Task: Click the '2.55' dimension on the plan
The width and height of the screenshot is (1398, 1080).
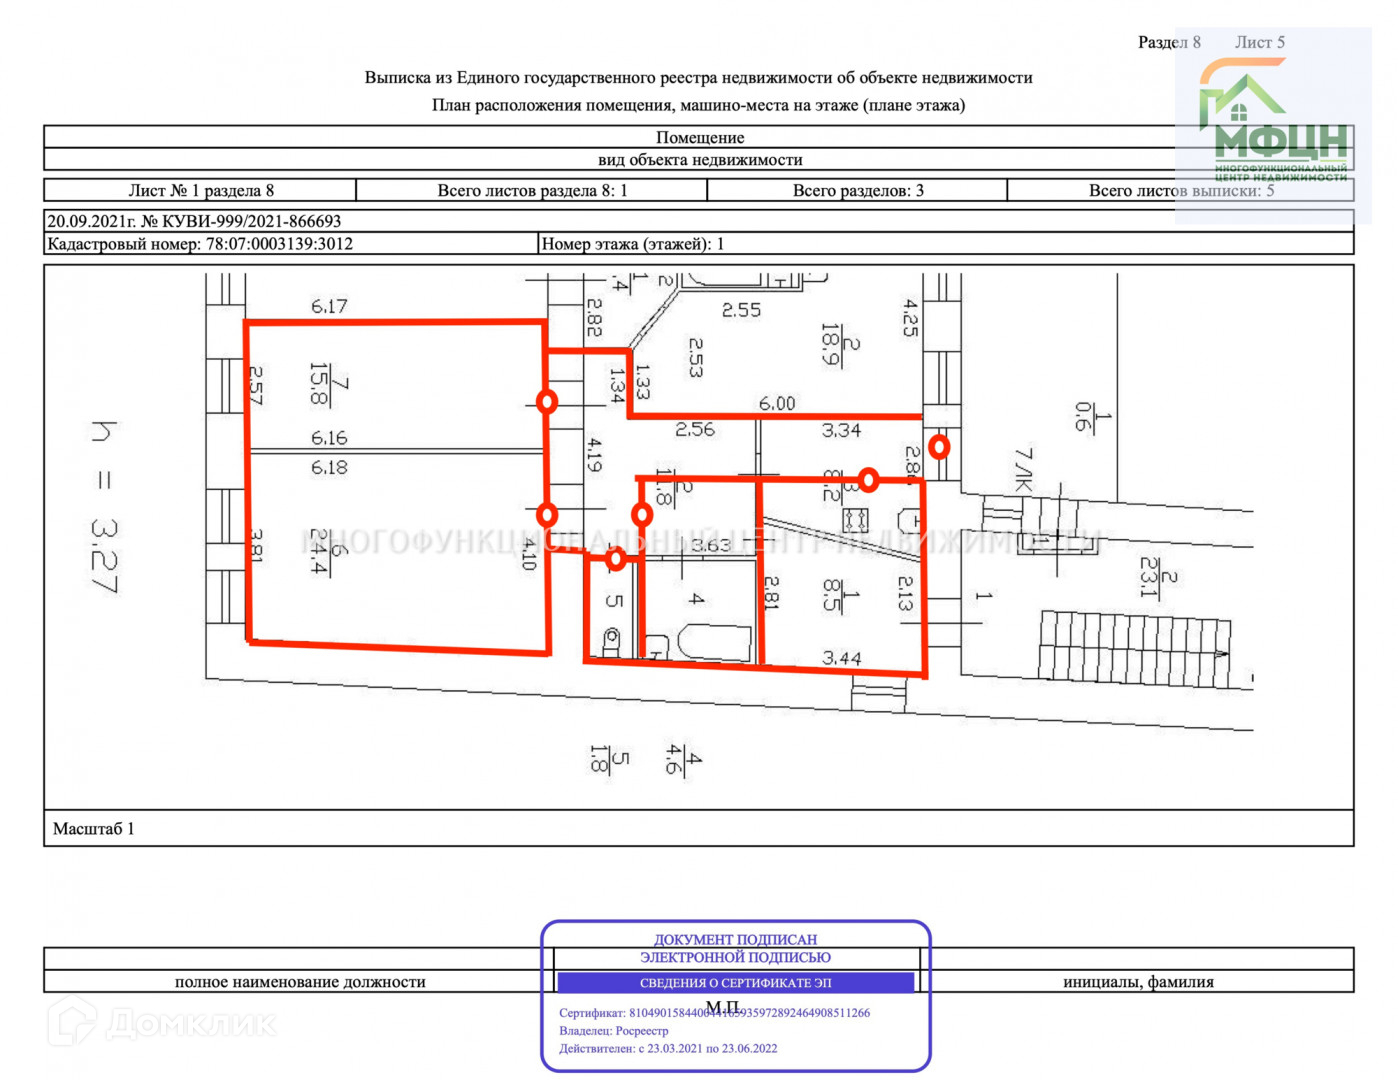Action: coord(741,310)
